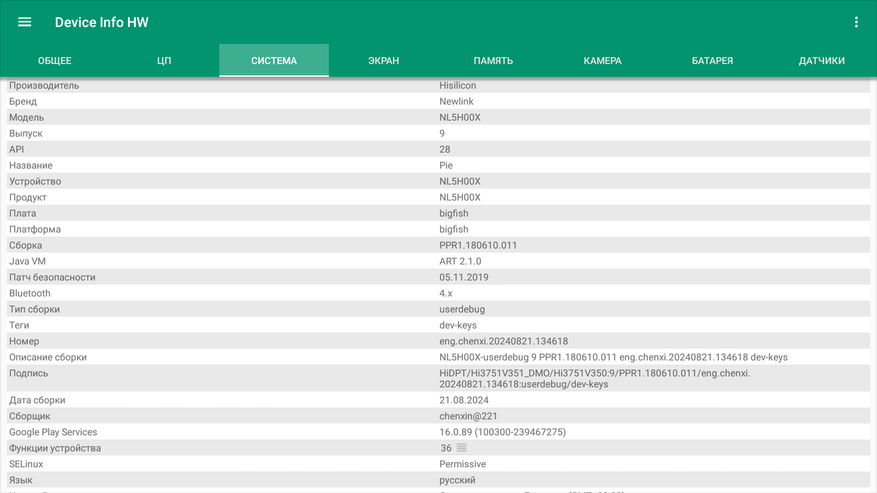Click the Подпись row label
This screenshot has height=493, width=877.
(x=29, y=373)
